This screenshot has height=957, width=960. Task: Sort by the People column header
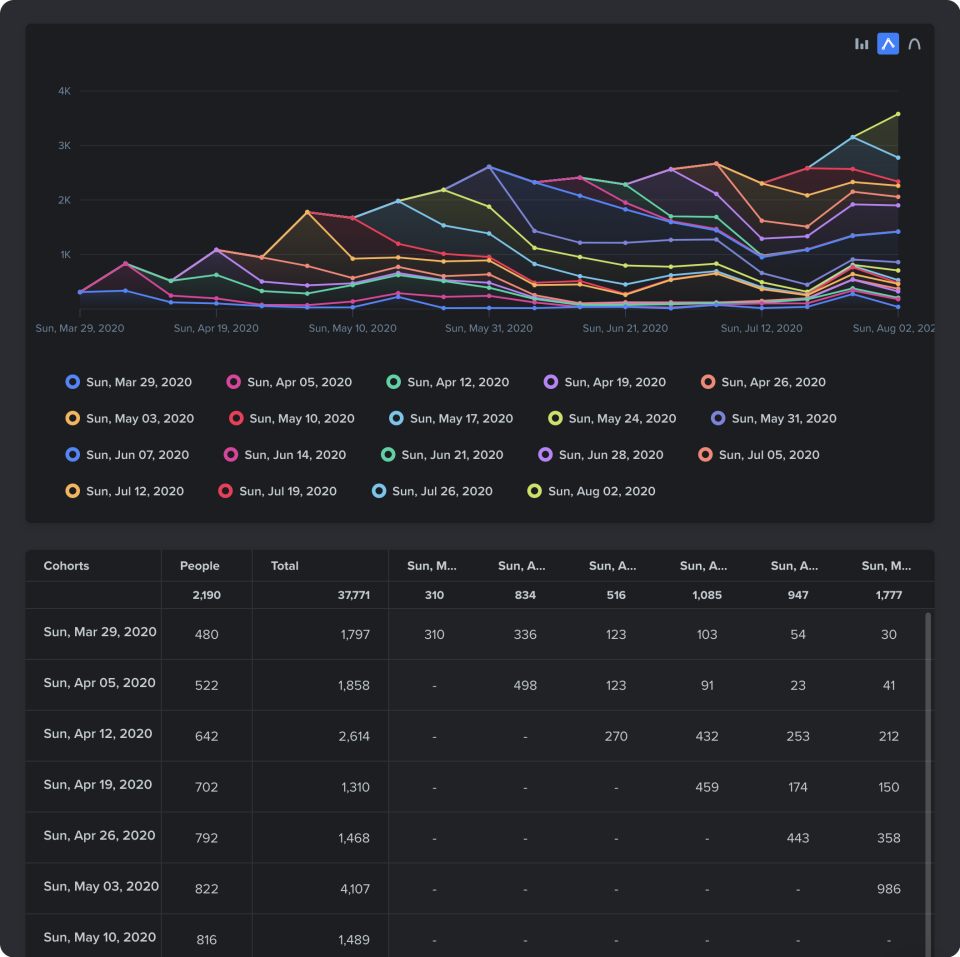click(199, 566)
